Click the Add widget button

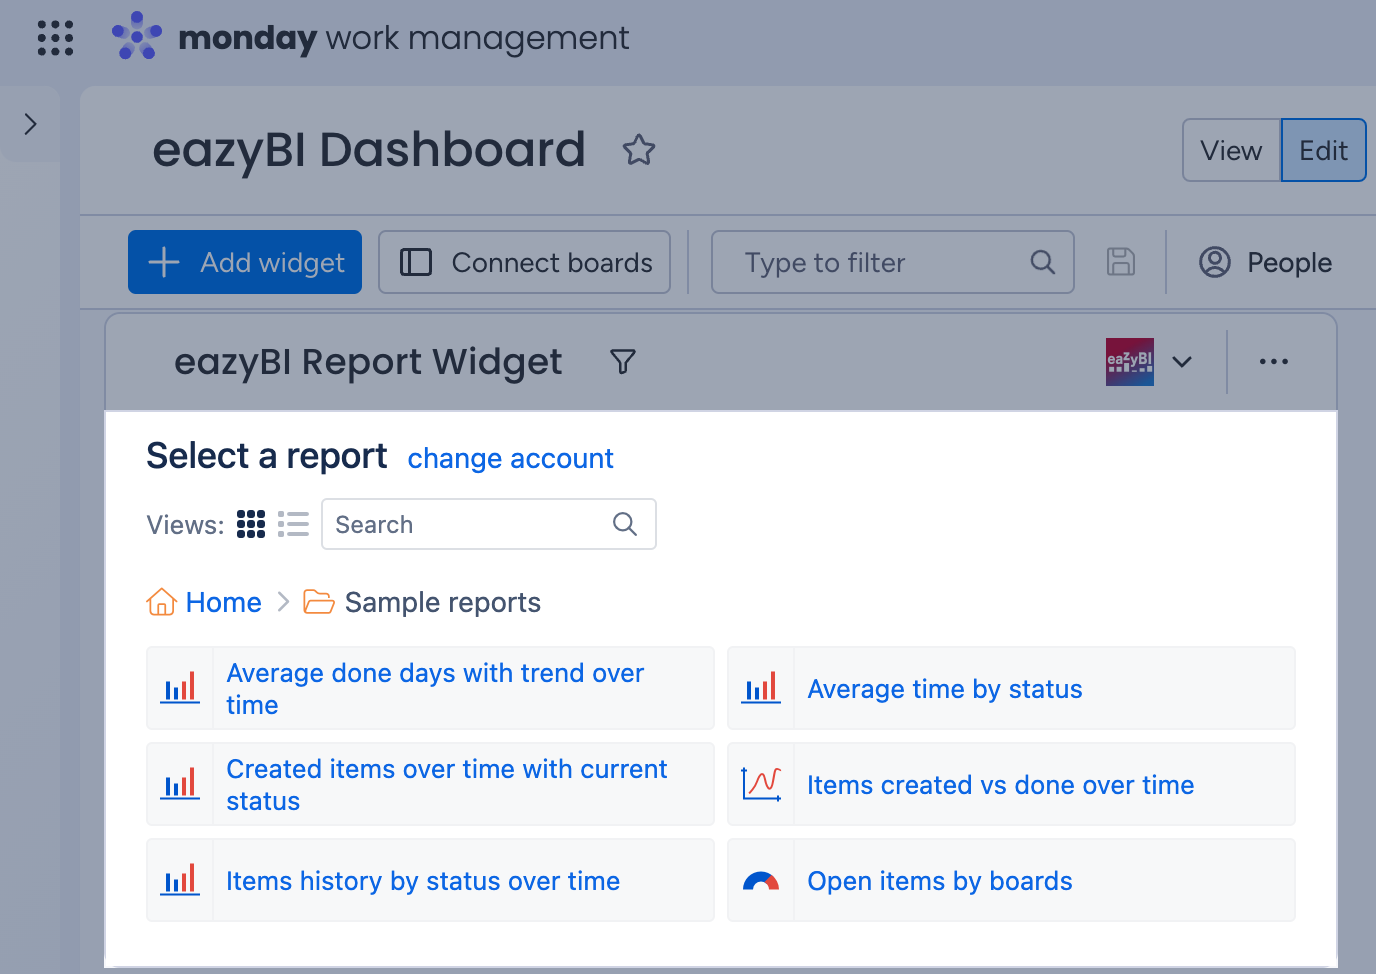click(x=245, y=262)
